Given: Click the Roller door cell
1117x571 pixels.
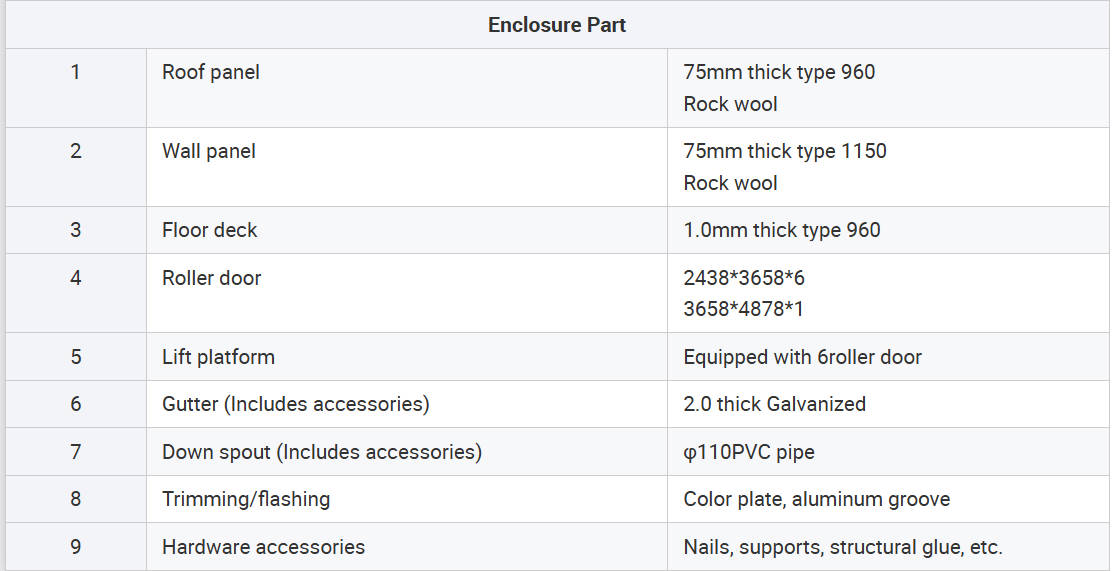Looking at the screenshot, I should click(212, 278).
